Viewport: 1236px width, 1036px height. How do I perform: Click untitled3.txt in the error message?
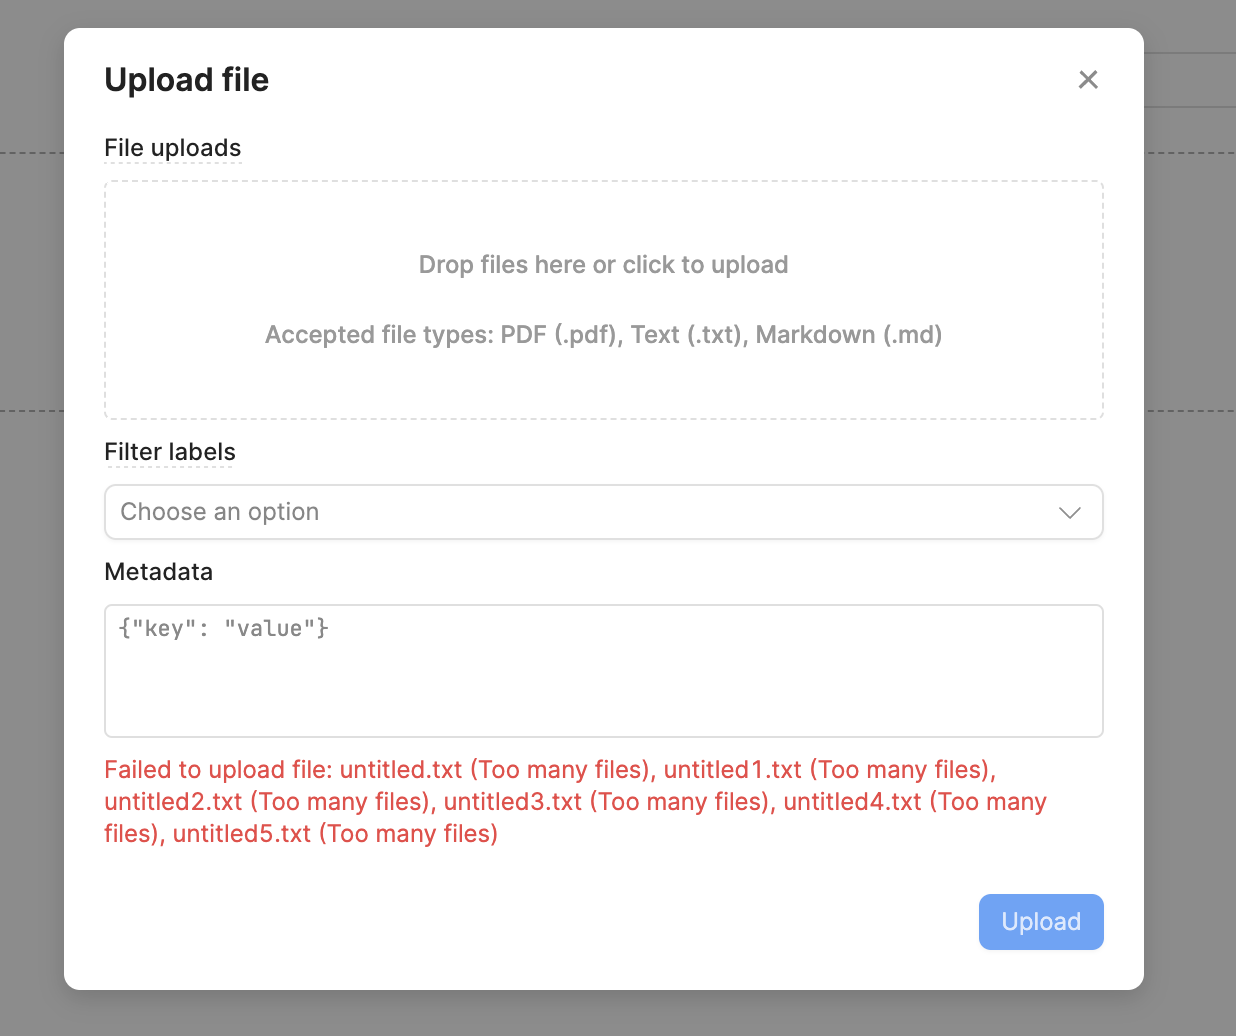513,802
